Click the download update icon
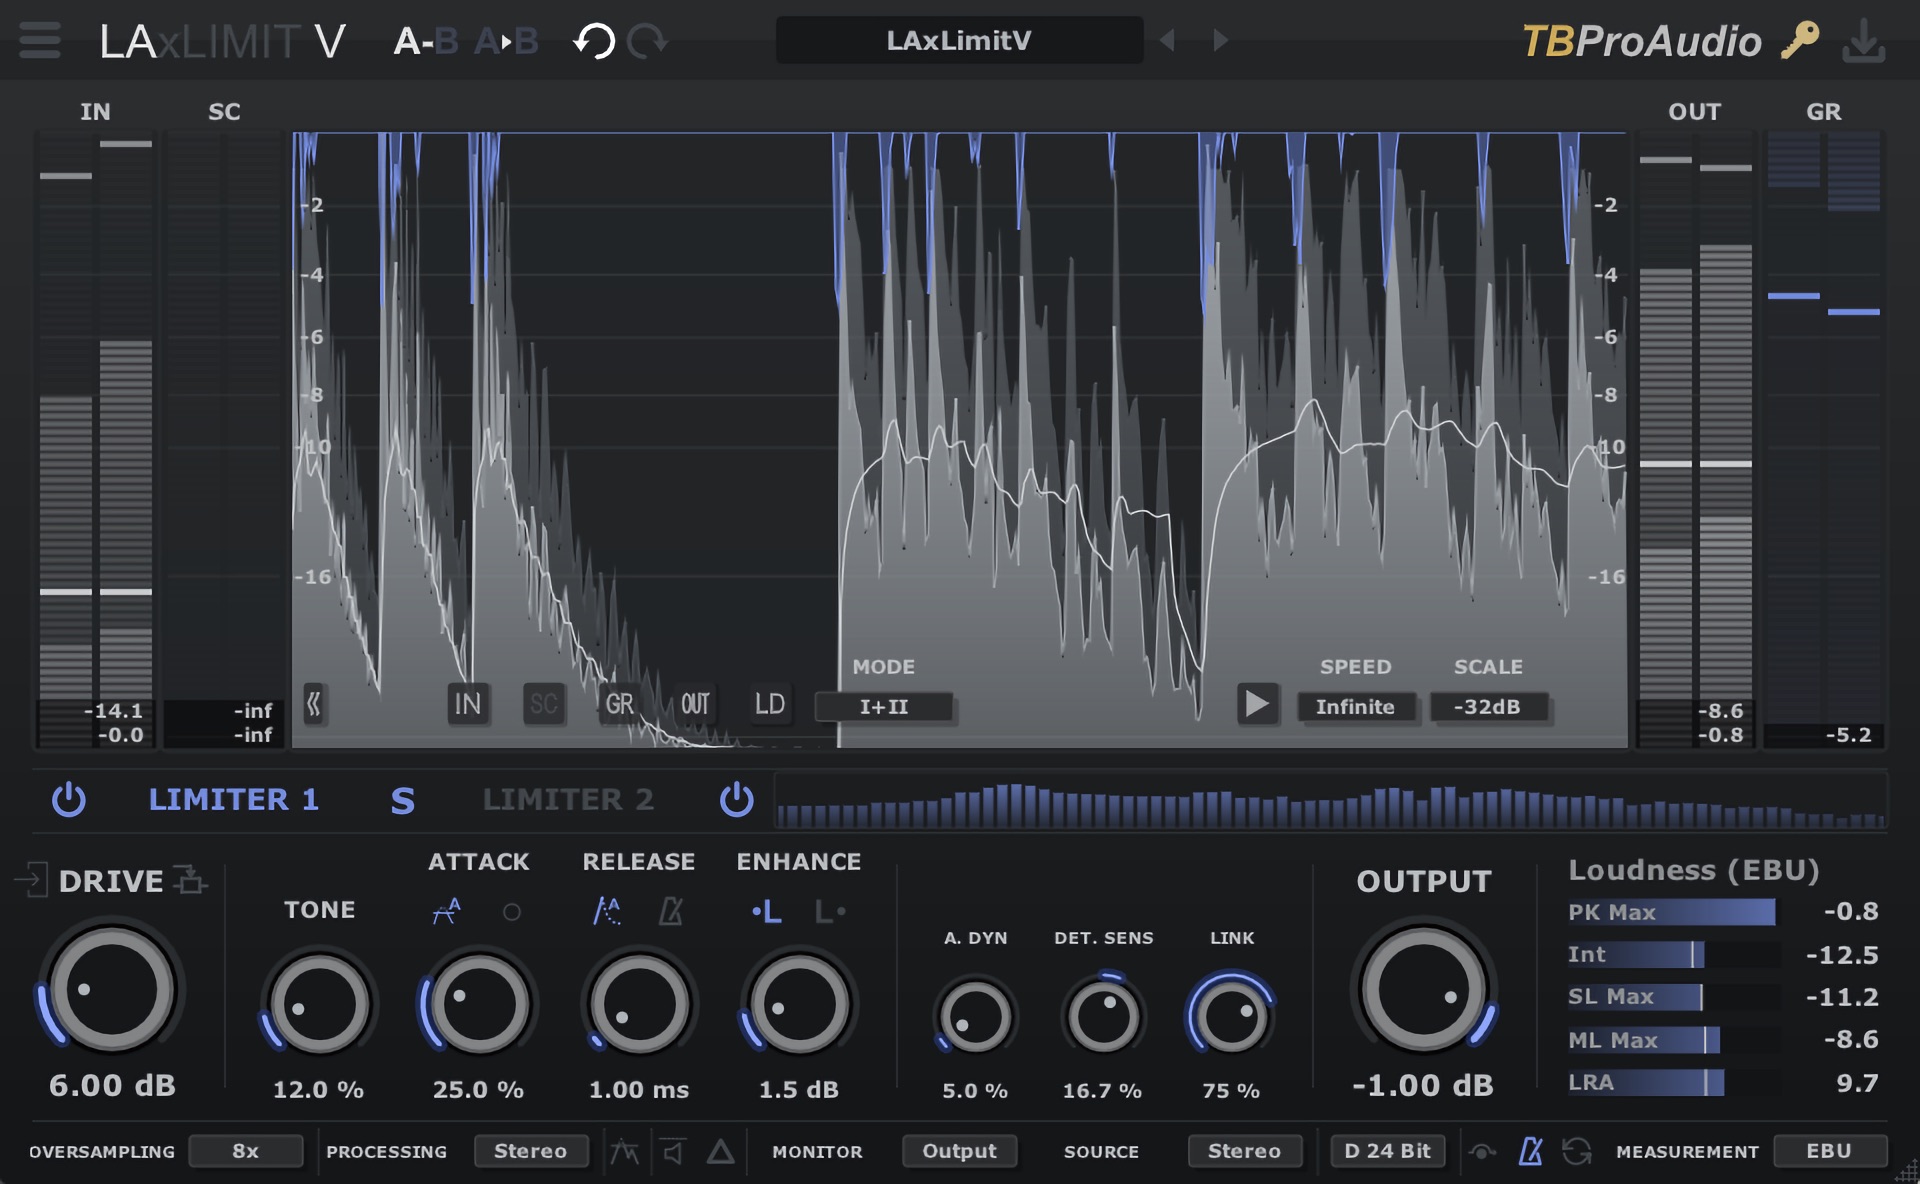Screen dimensions: 1920x1184 click(1864, 41)
